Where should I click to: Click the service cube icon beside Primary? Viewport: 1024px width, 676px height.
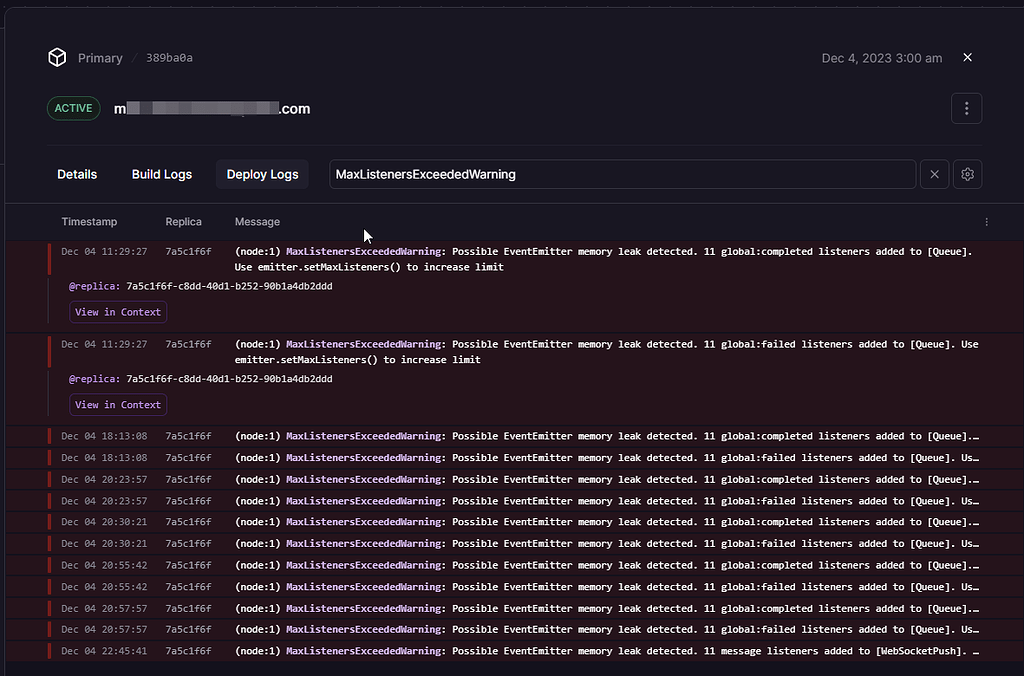pos(57,57)
